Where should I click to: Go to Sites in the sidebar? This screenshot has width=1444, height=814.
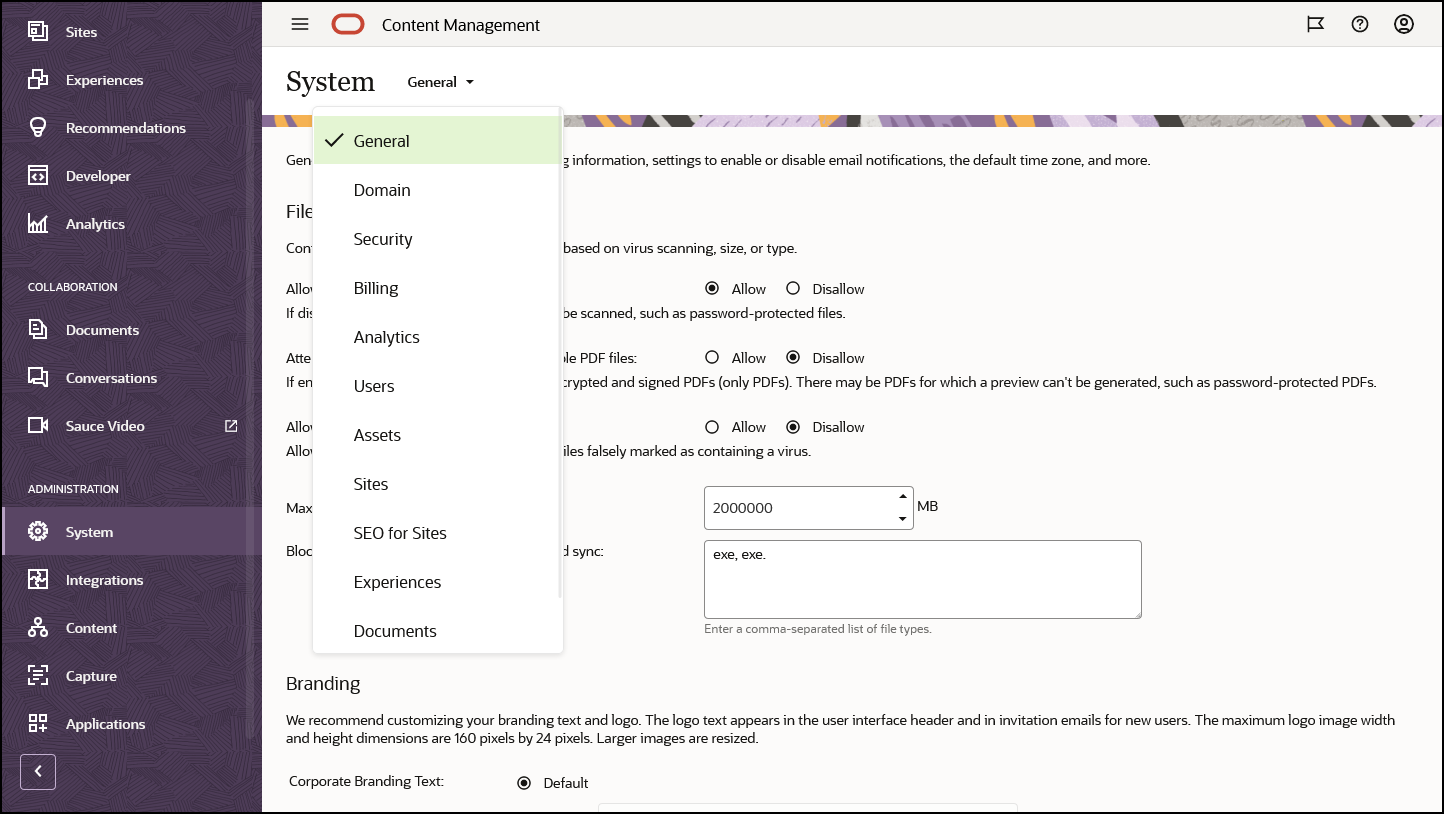click(x=82, y=32)
